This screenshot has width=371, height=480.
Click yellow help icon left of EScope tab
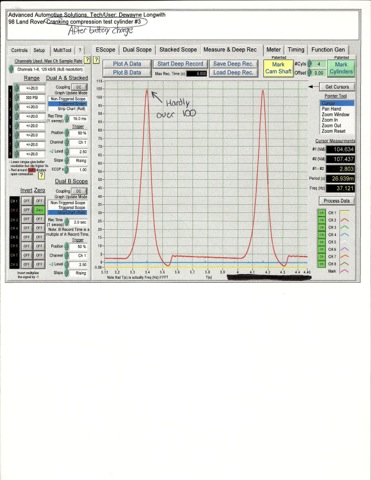pyautogui.click(x=96, y=60)
